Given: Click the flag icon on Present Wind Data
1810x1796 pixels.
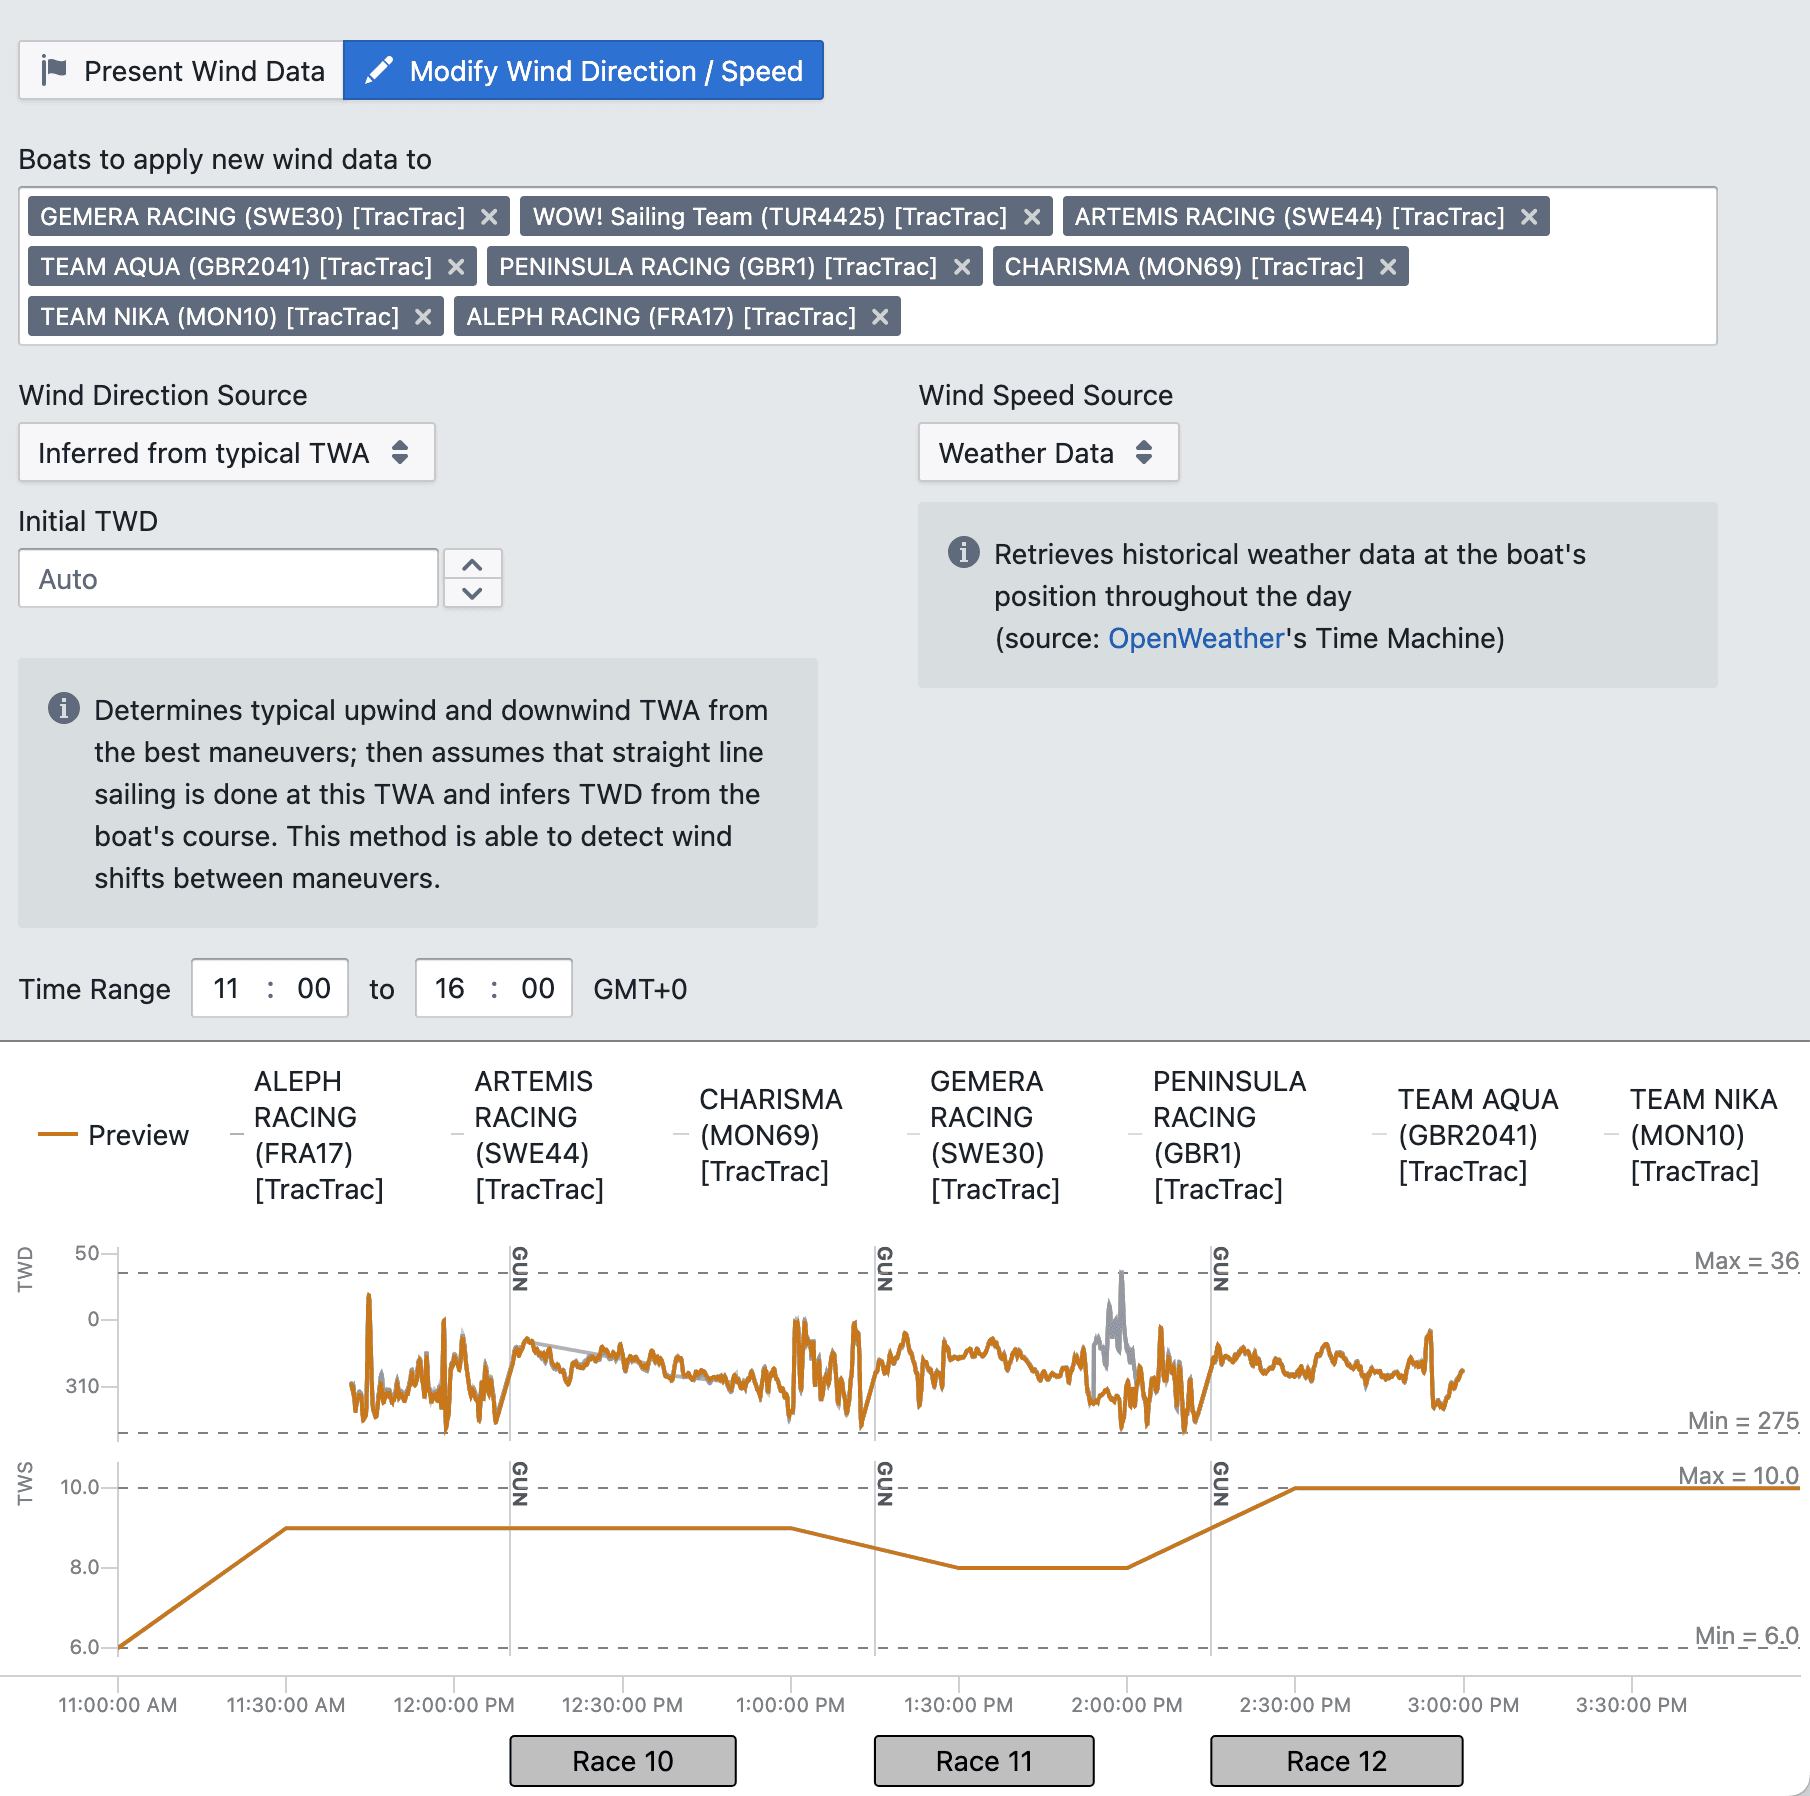Looking at the screenshot, I should (x=55, y=69).
